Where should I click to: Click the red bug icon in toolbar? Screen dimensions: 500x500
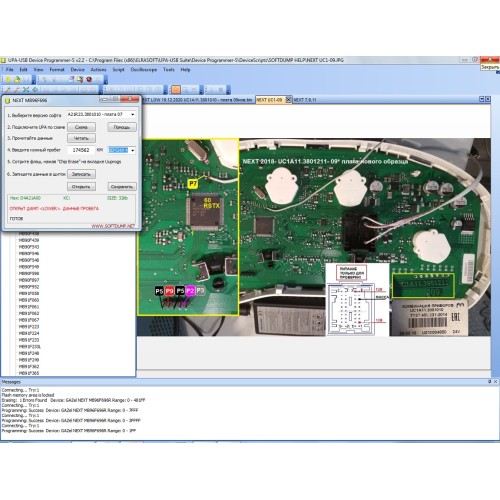pyautogui.click(x=89, y=79)
